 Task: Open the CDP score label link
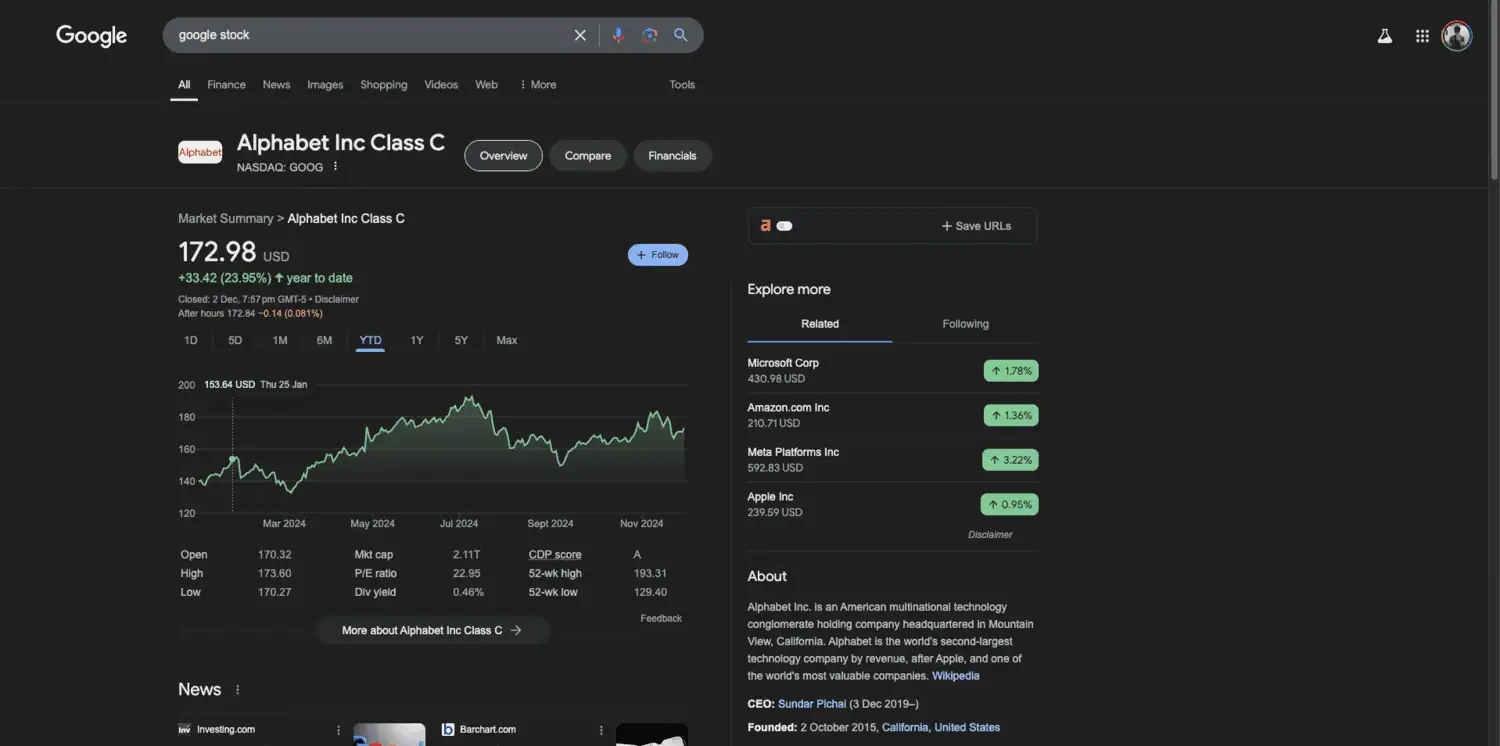click(x=555, y=555)
